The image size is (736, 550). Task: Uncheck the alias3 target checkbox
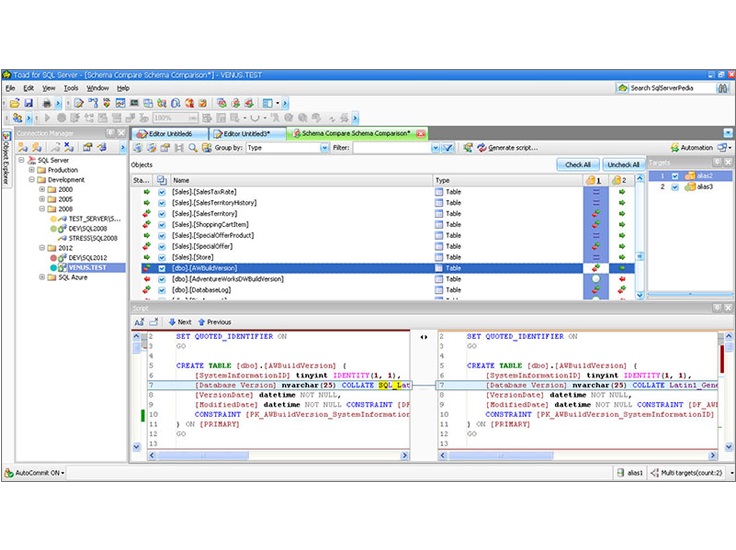[x=675, y=187]
